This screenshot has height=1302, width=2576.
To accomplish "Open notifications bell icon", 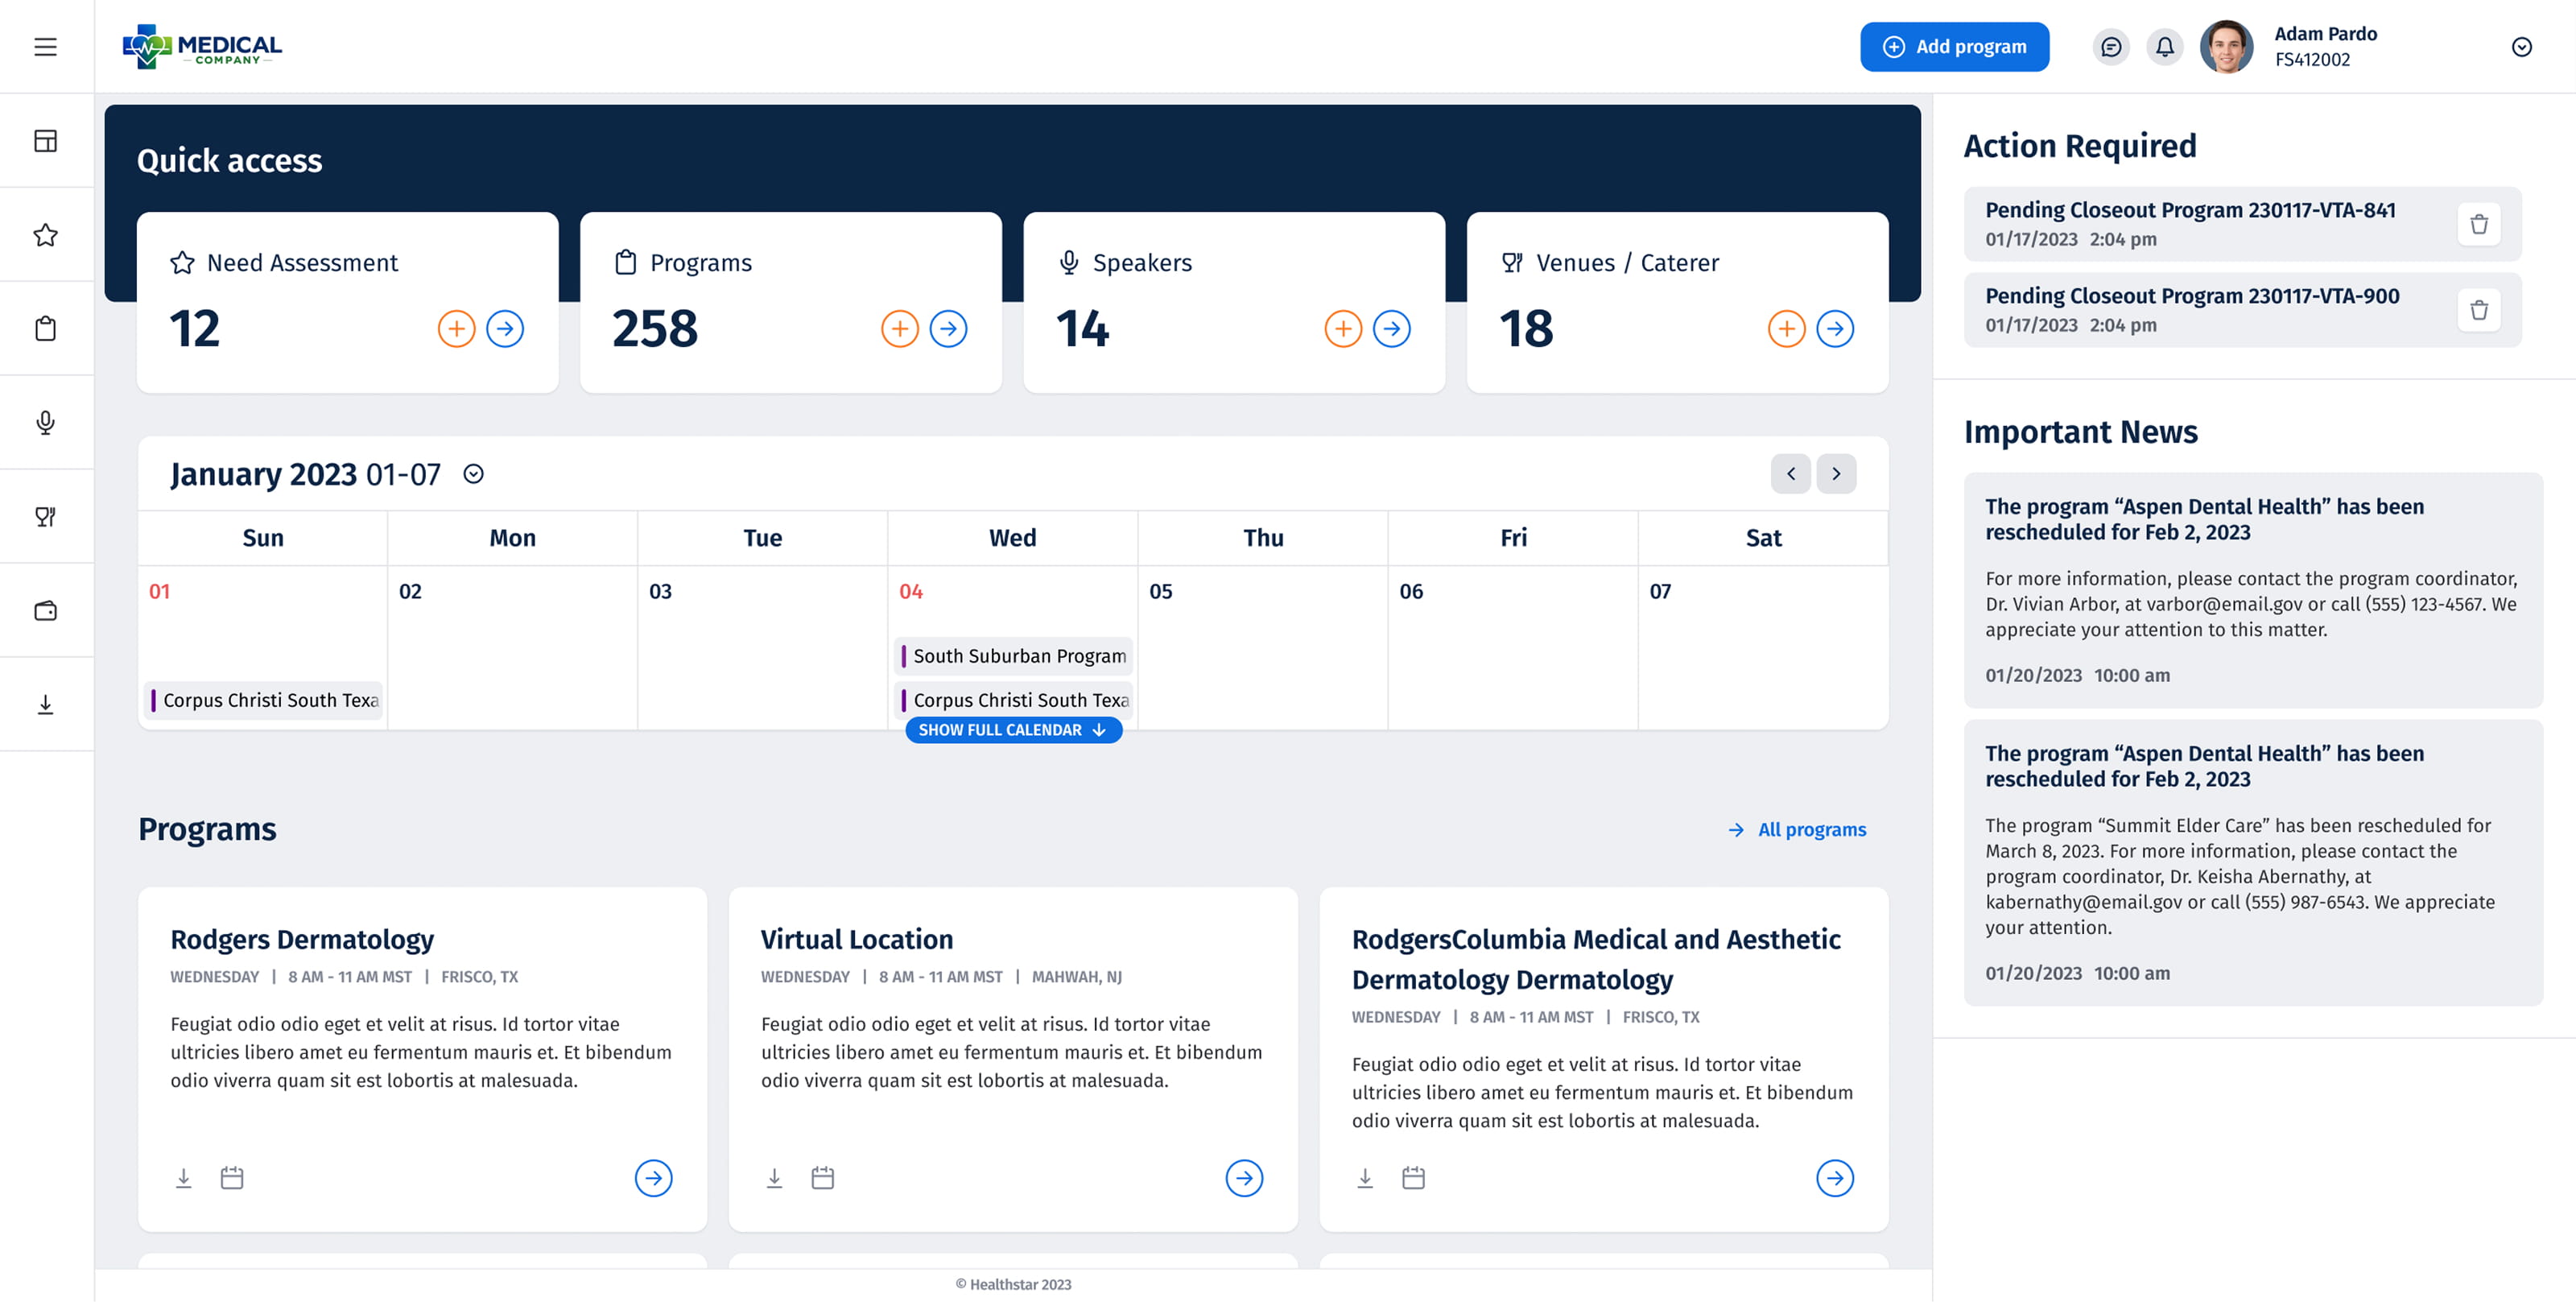I will [x=2164, y=47].
